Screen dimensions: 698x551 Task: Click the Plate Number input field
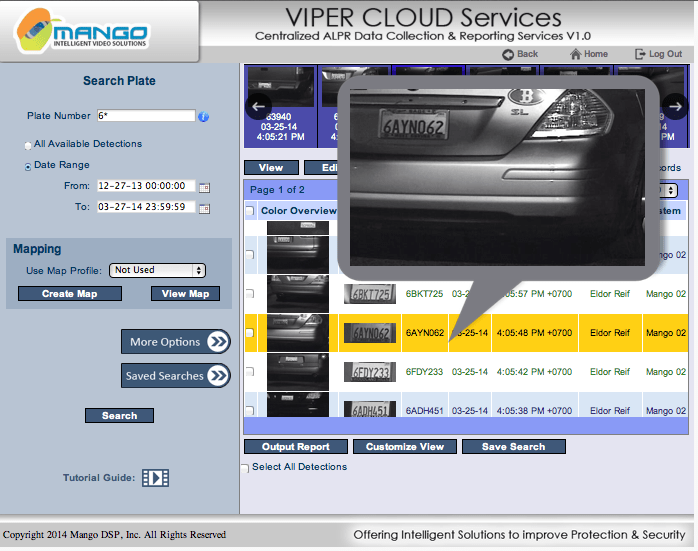[146, 116]
